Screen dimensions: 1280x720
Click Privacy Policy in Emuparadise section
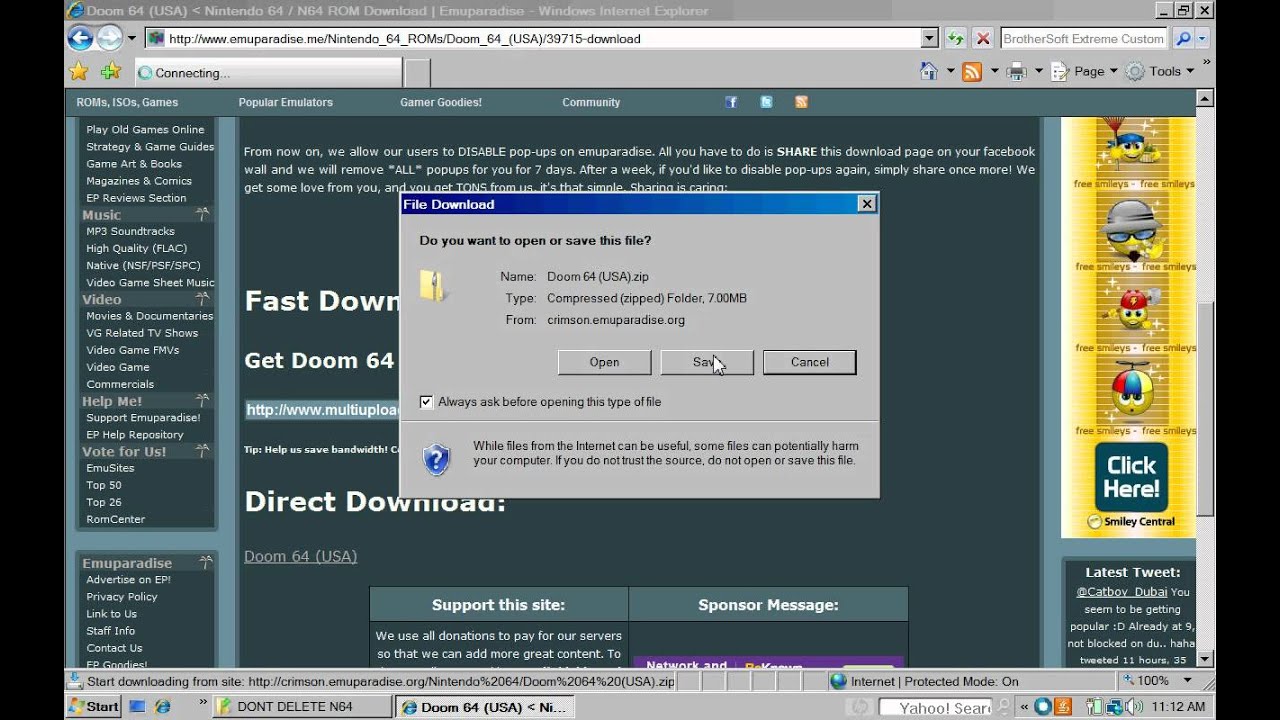121,597
